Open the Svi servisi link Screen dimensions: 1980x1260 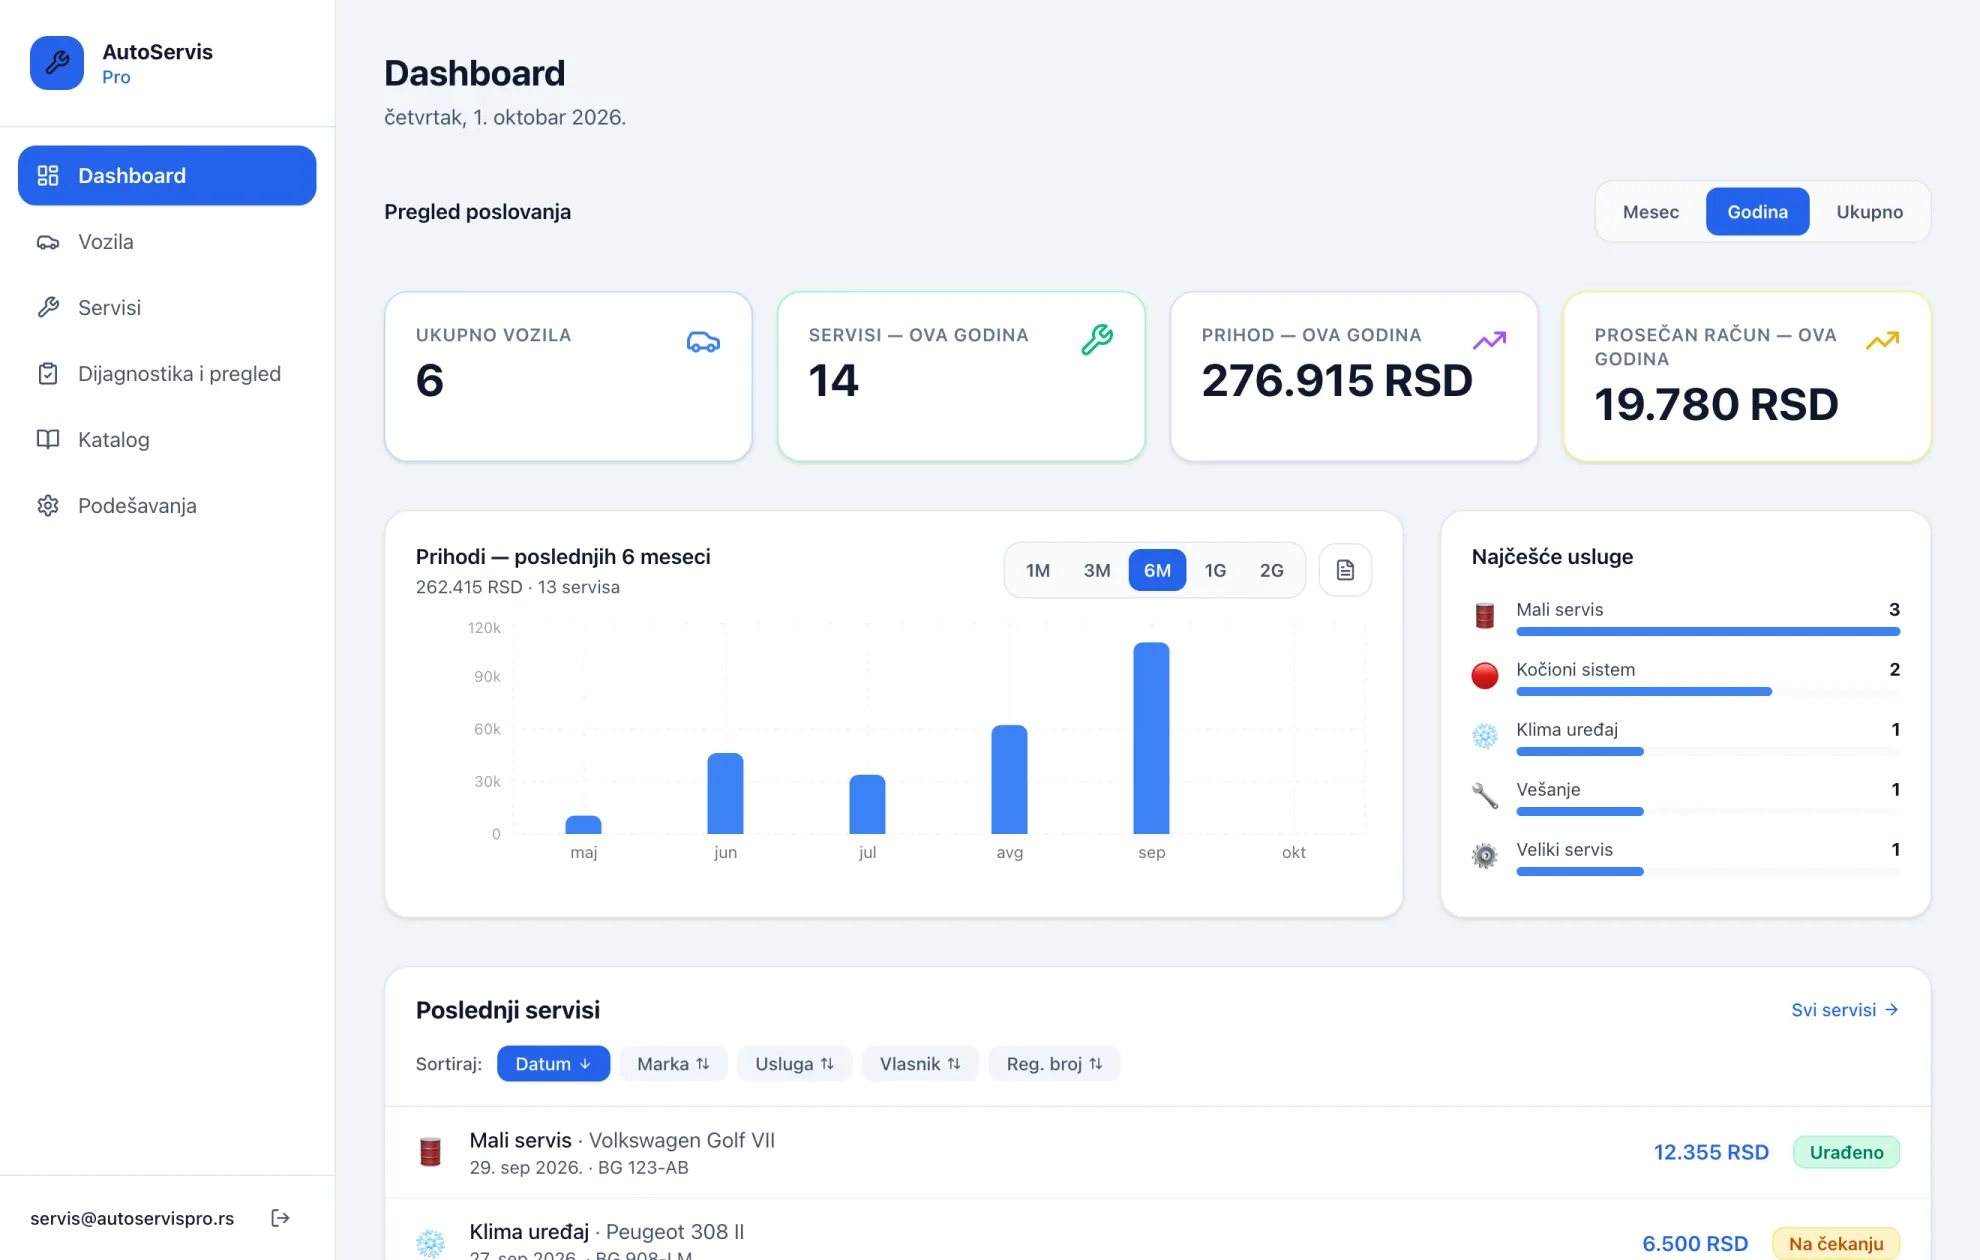click(x=1845, y=1010)
